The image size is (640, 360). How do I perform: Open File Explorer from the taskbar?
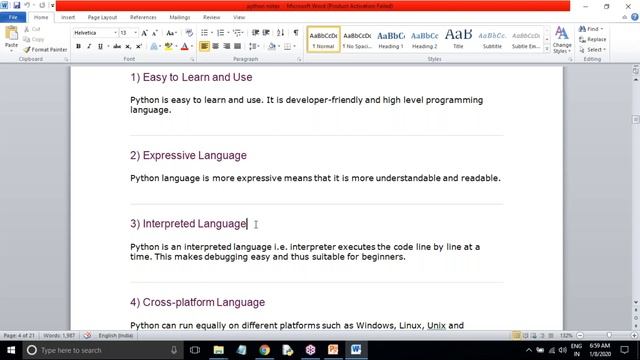point(219,350)
